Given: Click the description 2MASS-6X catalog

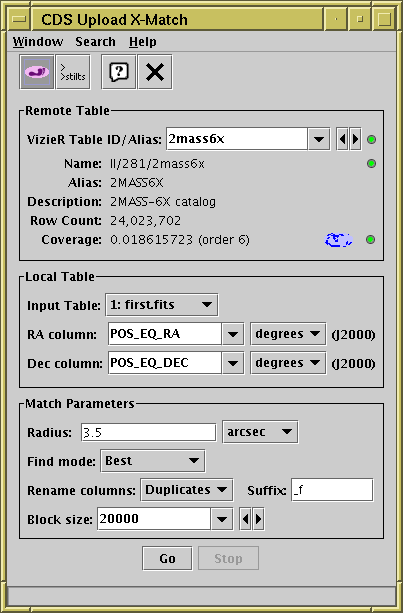Looking at the screenshot, I should pos(163,202).
